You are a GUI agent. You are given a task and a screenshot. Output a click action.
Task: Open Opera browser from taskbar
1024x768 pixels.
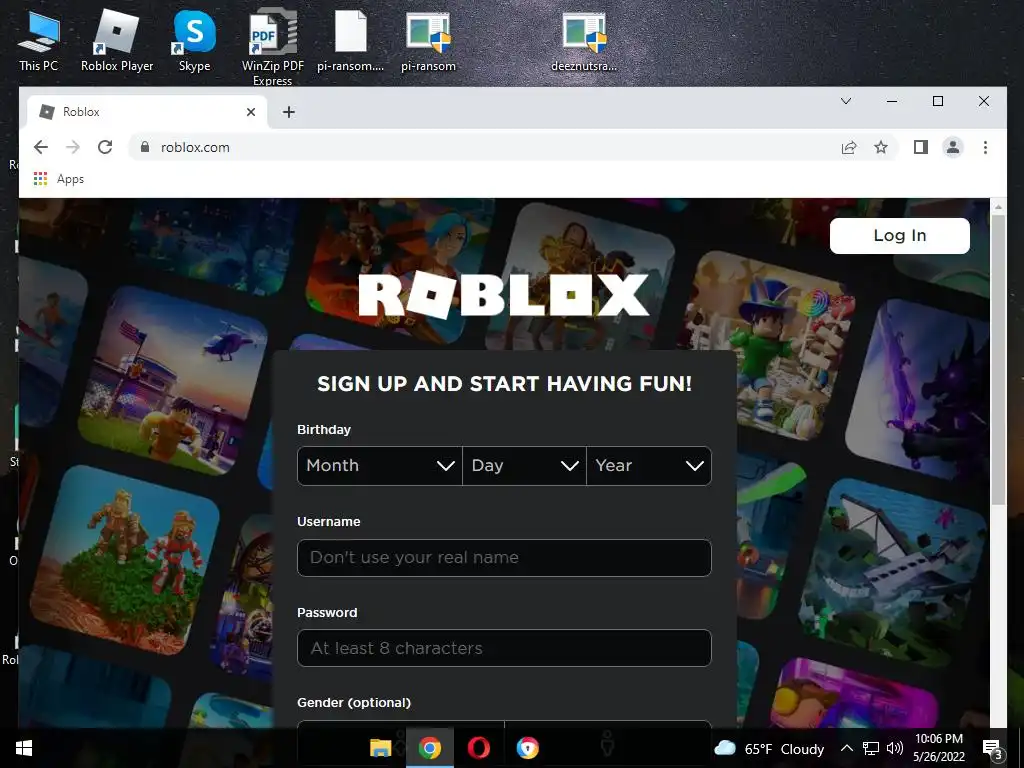[479, 748]
